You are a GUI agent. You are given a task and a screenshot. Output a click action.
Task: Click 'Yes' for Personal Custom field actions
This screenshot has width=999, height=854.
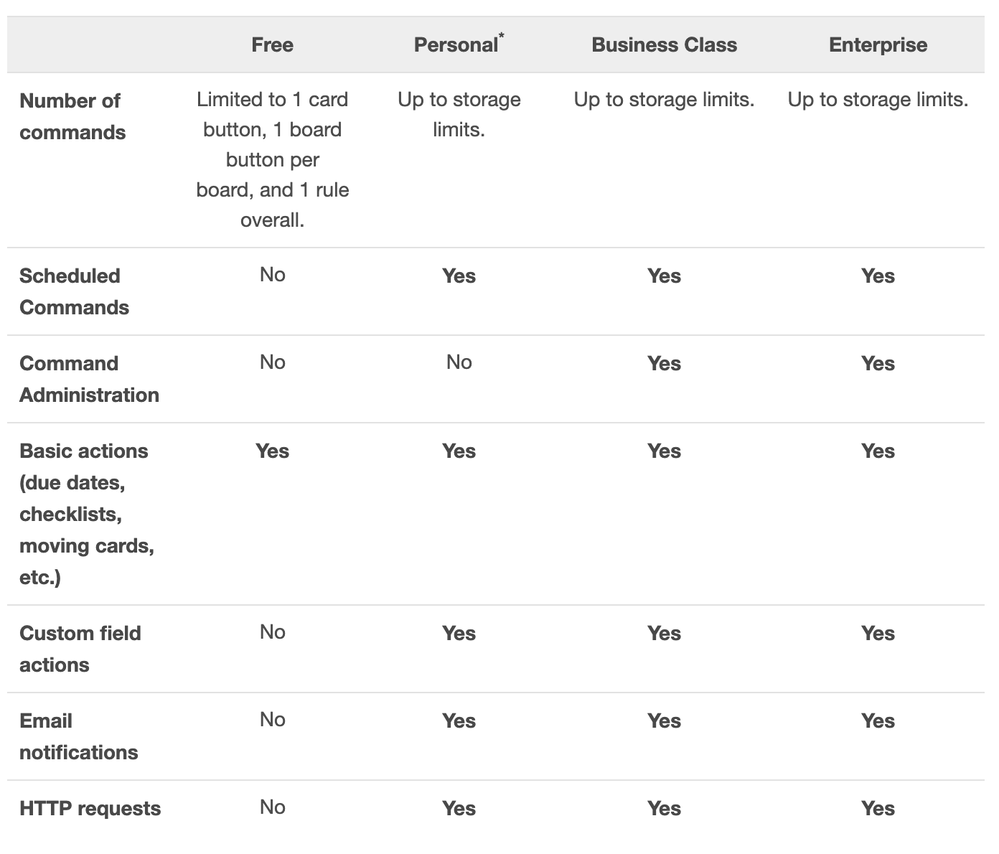coord(459,633)
